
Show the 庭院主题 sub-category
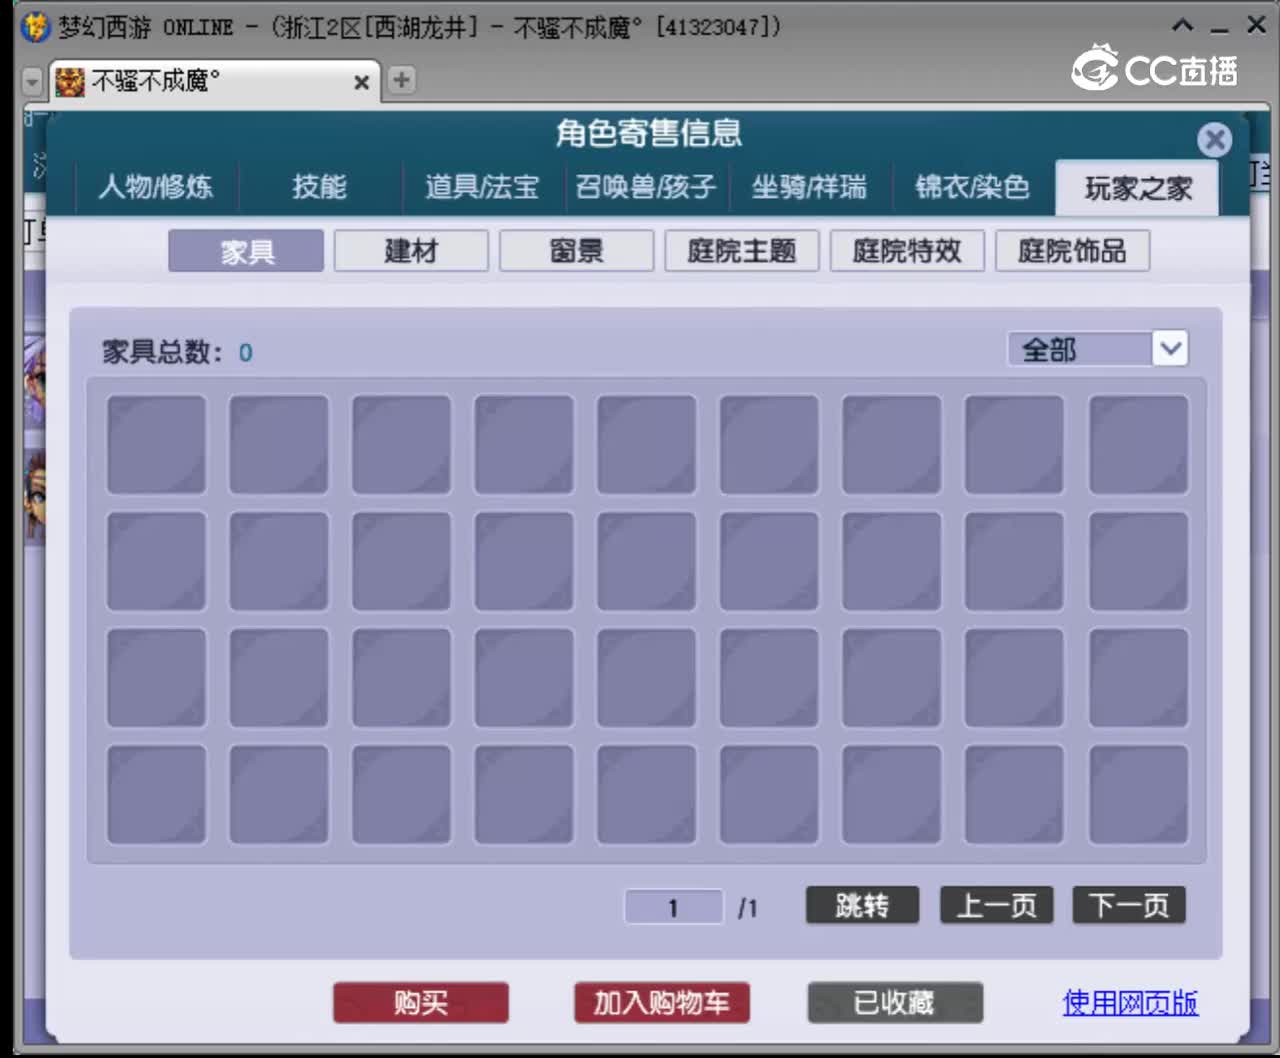pyautogui.click(x=742, y=251)
